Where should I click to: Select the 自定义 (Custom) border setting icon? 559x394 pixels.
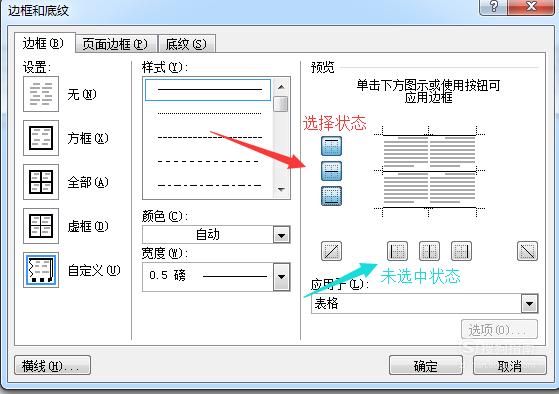pyautogui.click(x=41, y=270)
